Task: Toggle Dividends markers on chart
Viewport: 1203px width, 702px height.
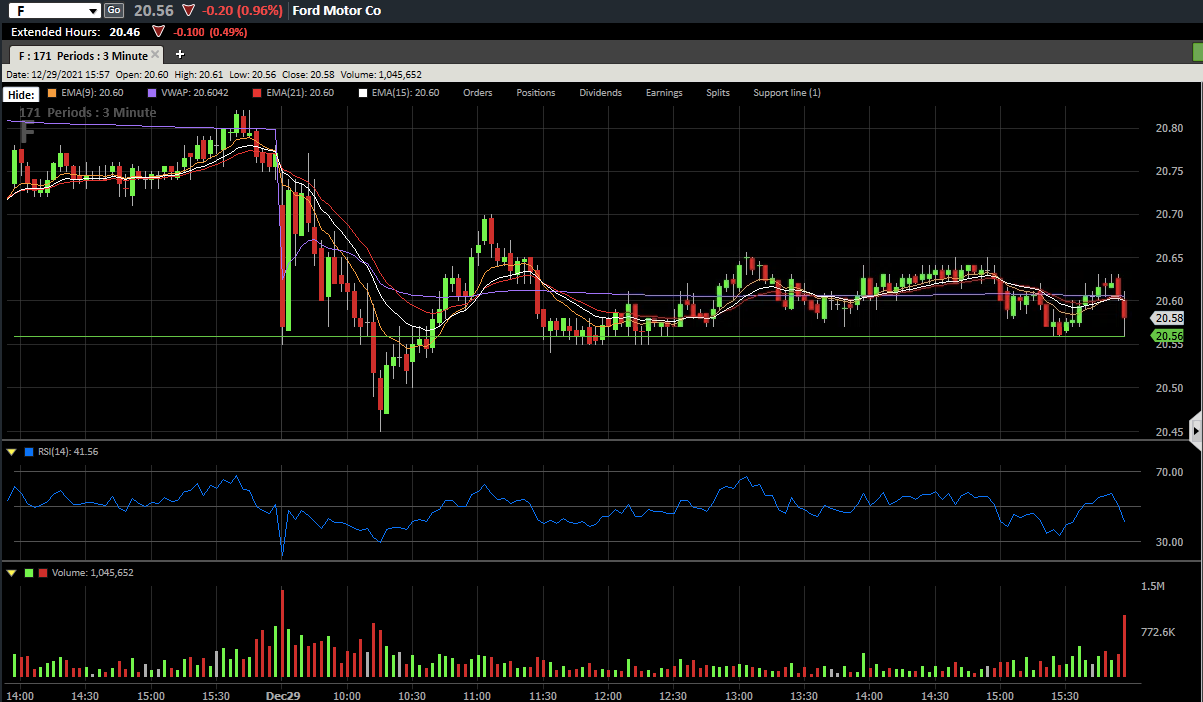Action: point(600,93)
